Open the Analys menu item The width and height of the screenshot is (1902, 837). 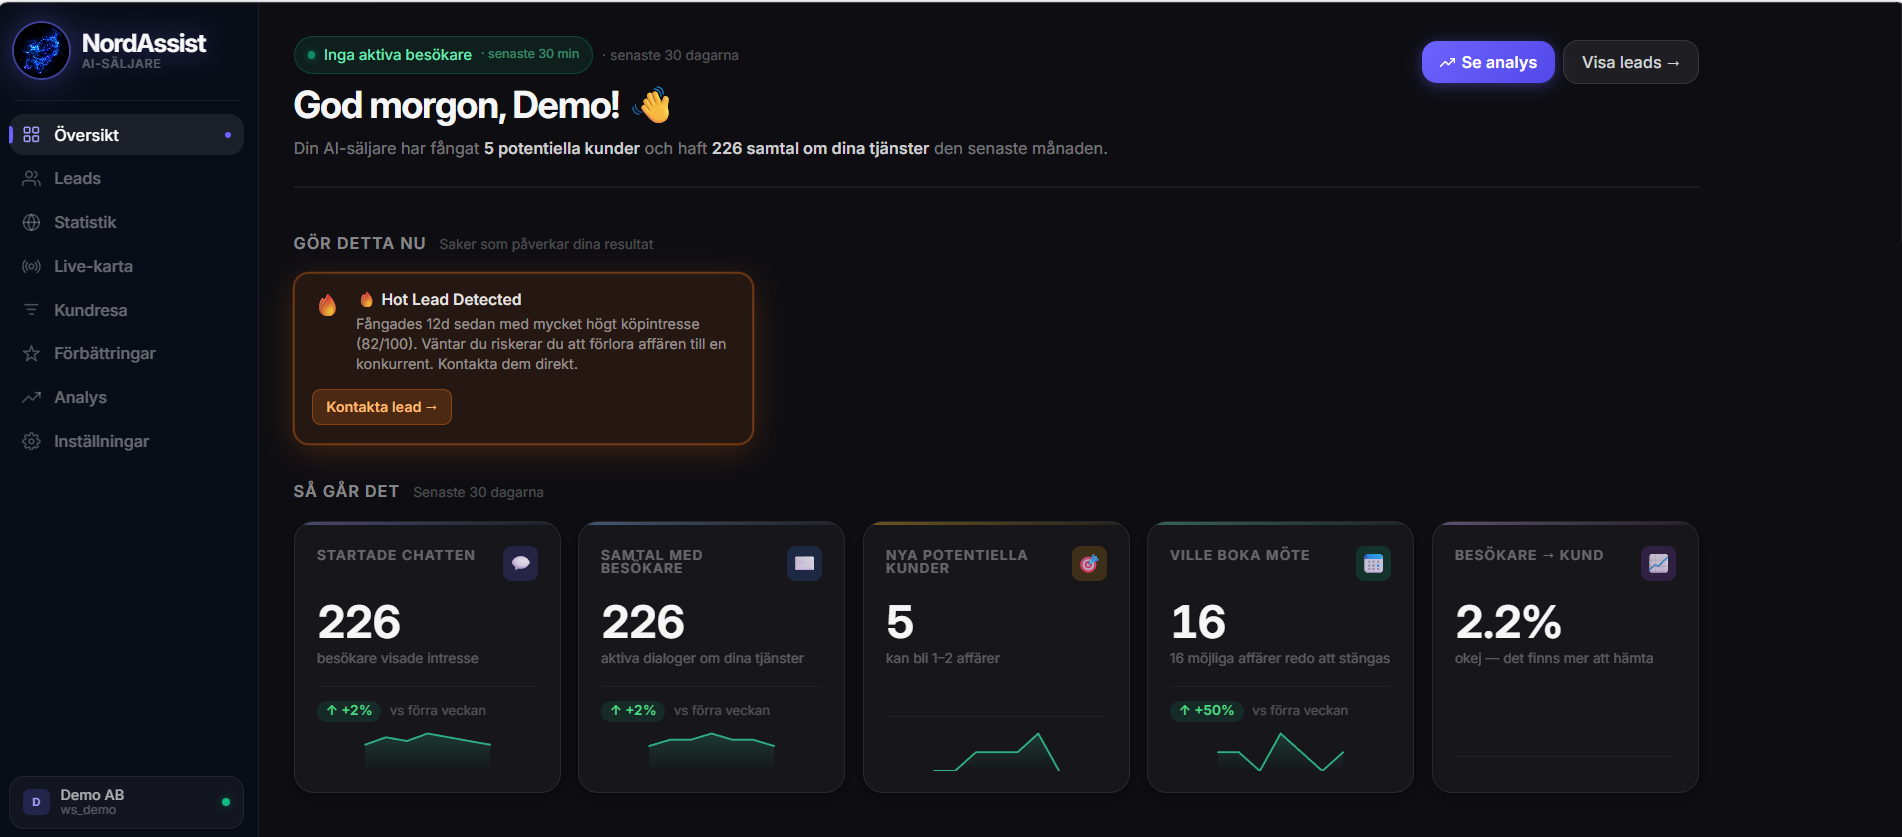(126, 397)
